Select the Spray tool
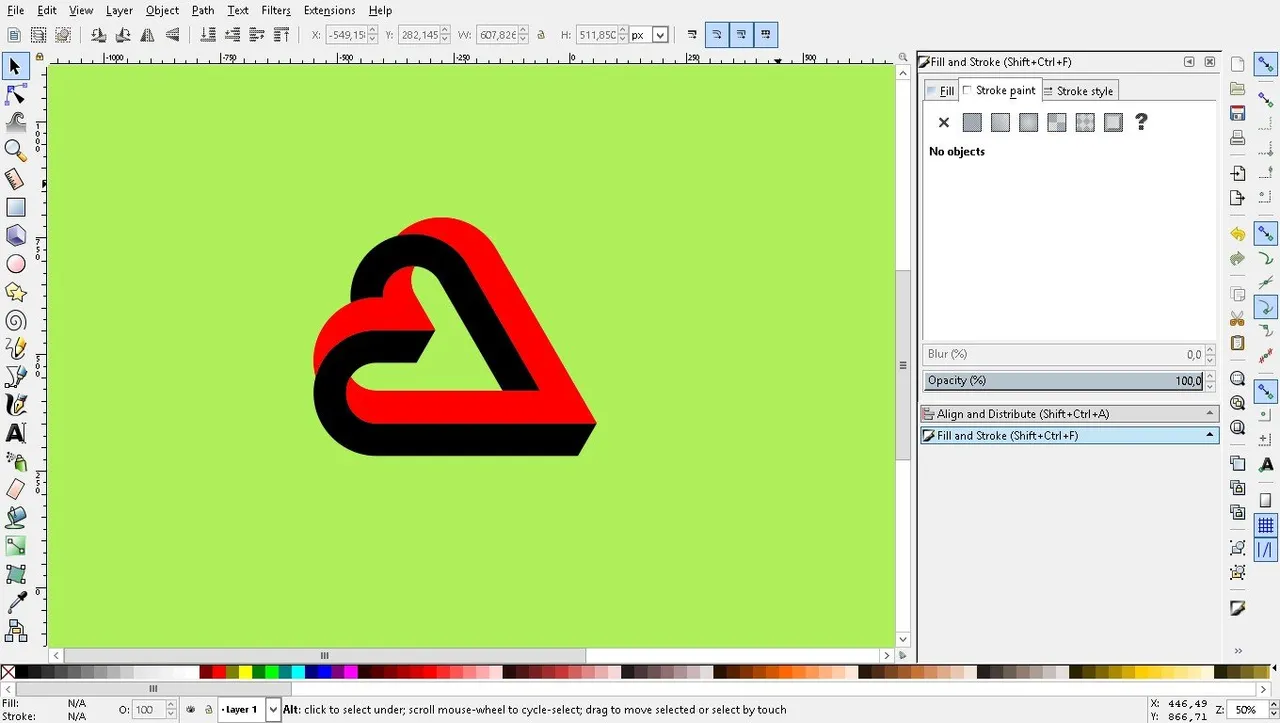Viewport: 1280px width, 723px height. click(16, 461)
